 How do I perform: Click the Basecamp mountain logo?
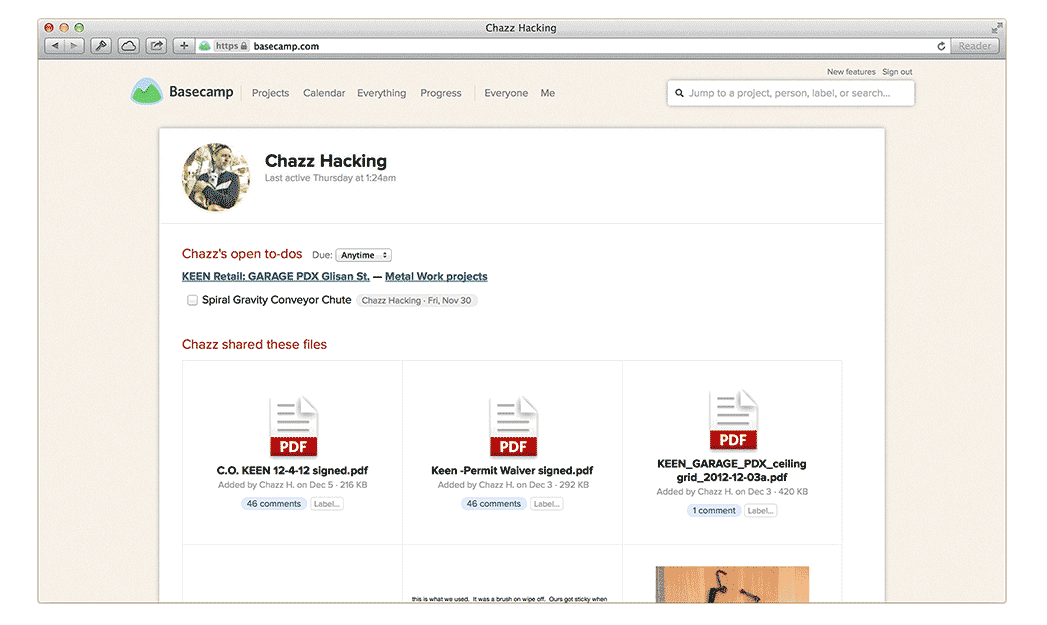click(146, 91)
